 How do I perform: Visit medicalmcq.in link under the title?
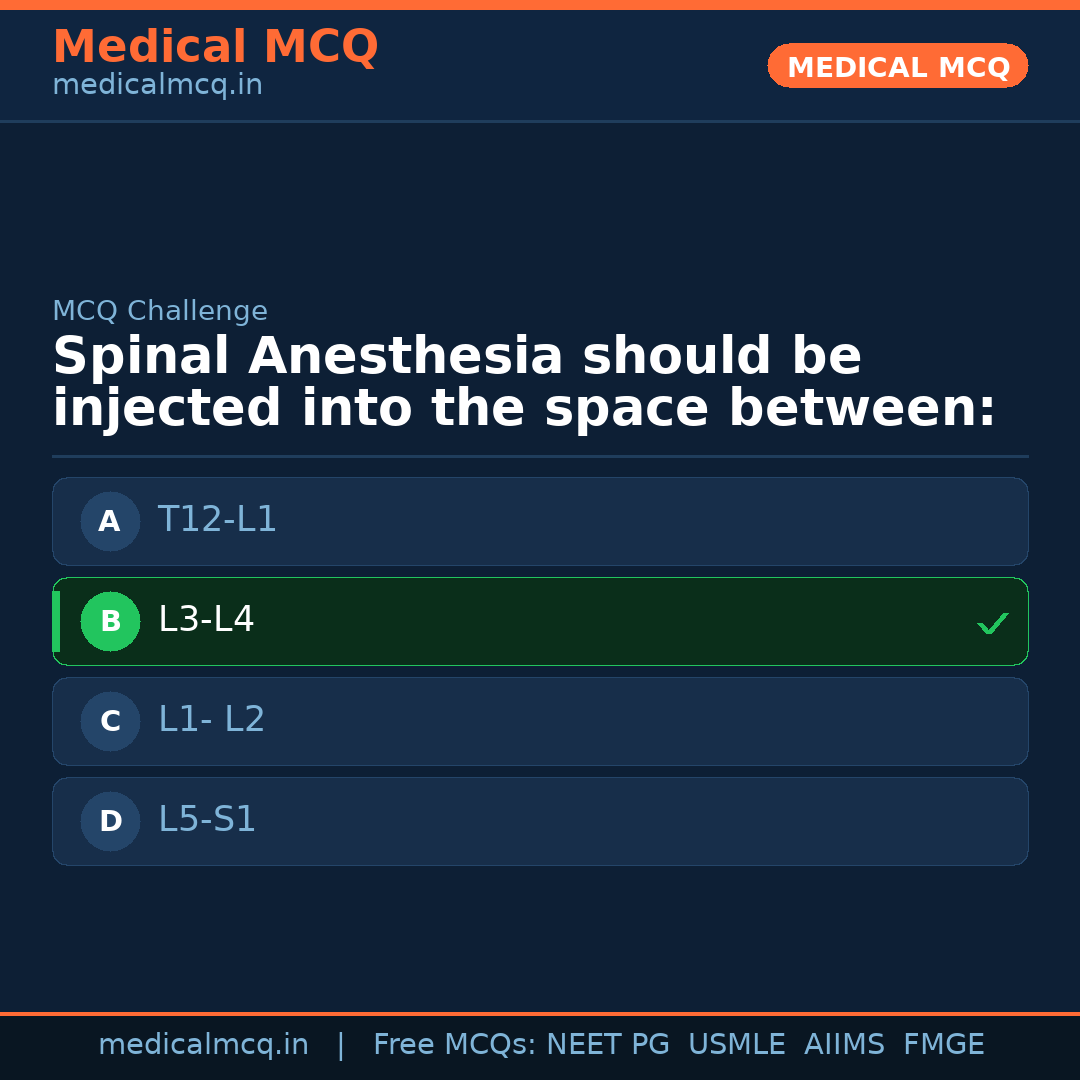coord(157,86)
